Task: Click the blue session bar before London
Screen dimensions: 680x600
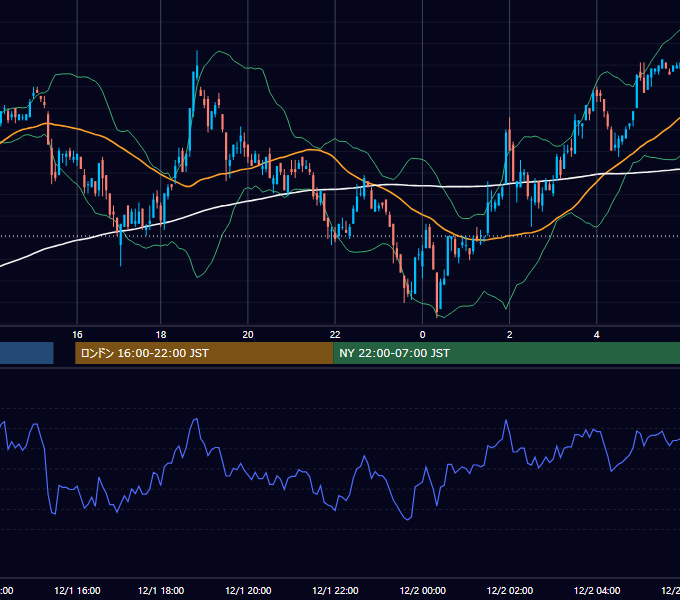Action: pos(26,353)
